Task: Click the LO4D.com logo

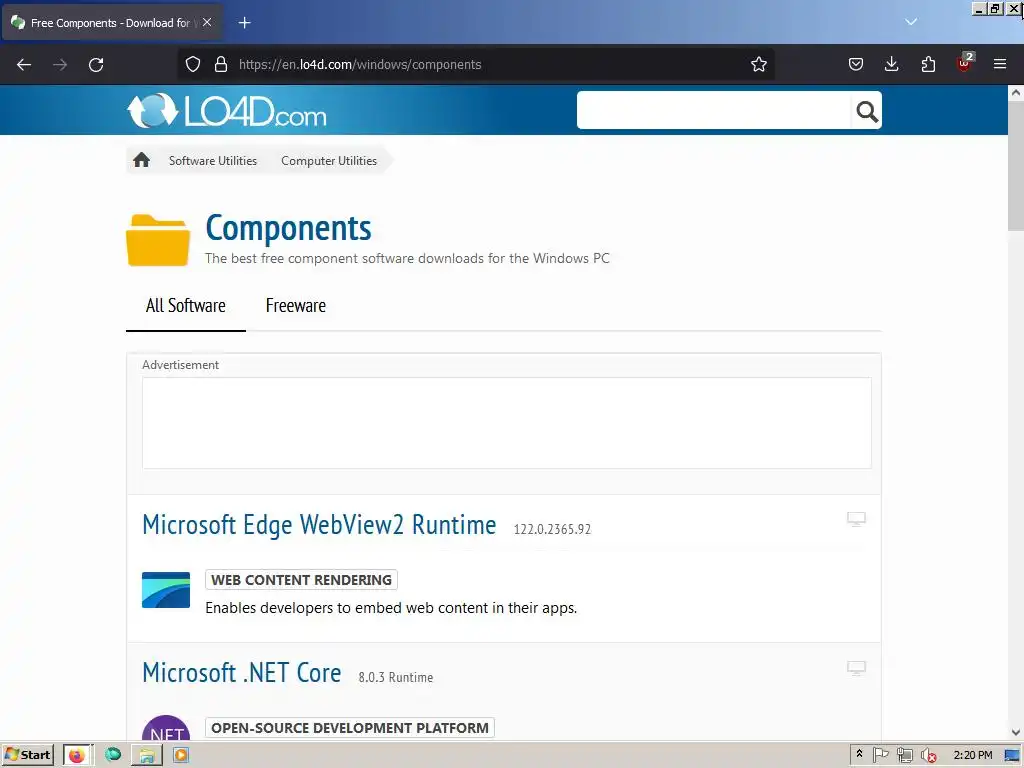Action: pos(227,110)
